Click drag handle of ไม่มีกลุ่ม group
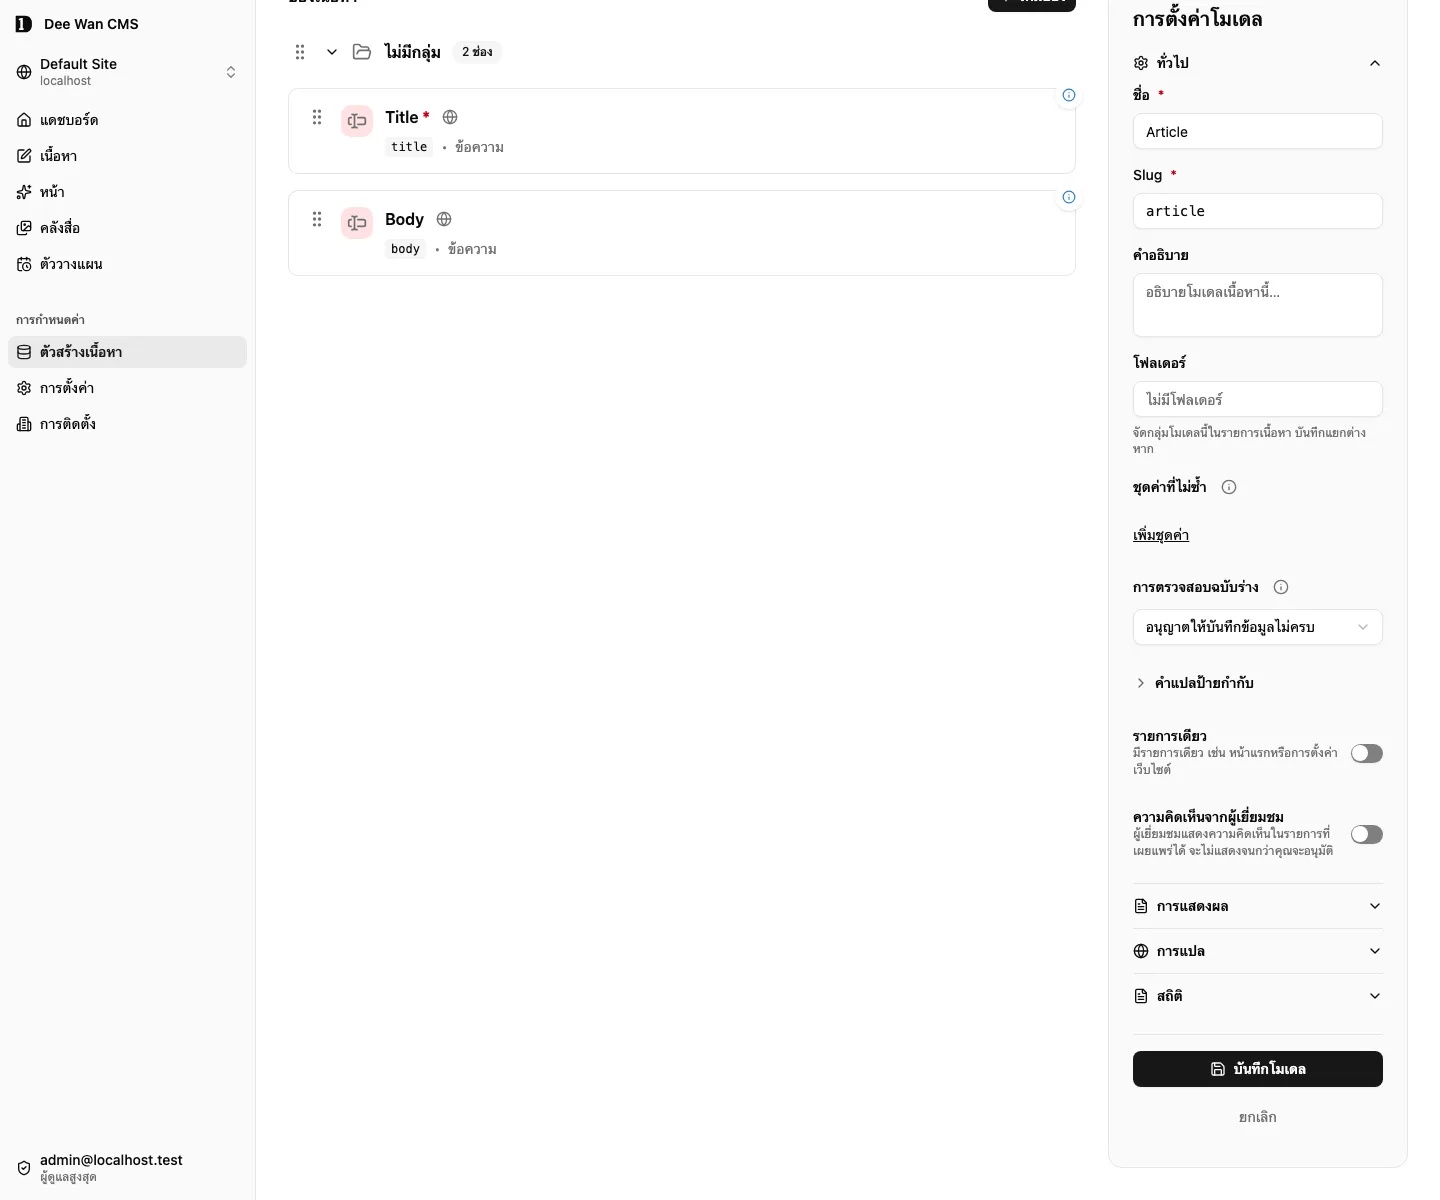 click(300, 52)
